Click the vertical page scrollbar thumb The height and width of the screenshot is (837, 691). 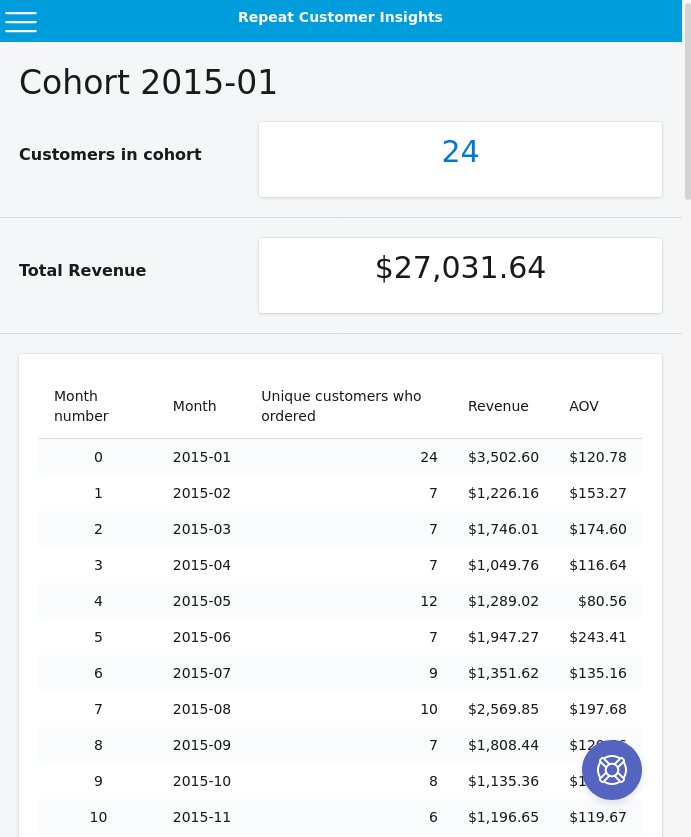coord(687,100)
